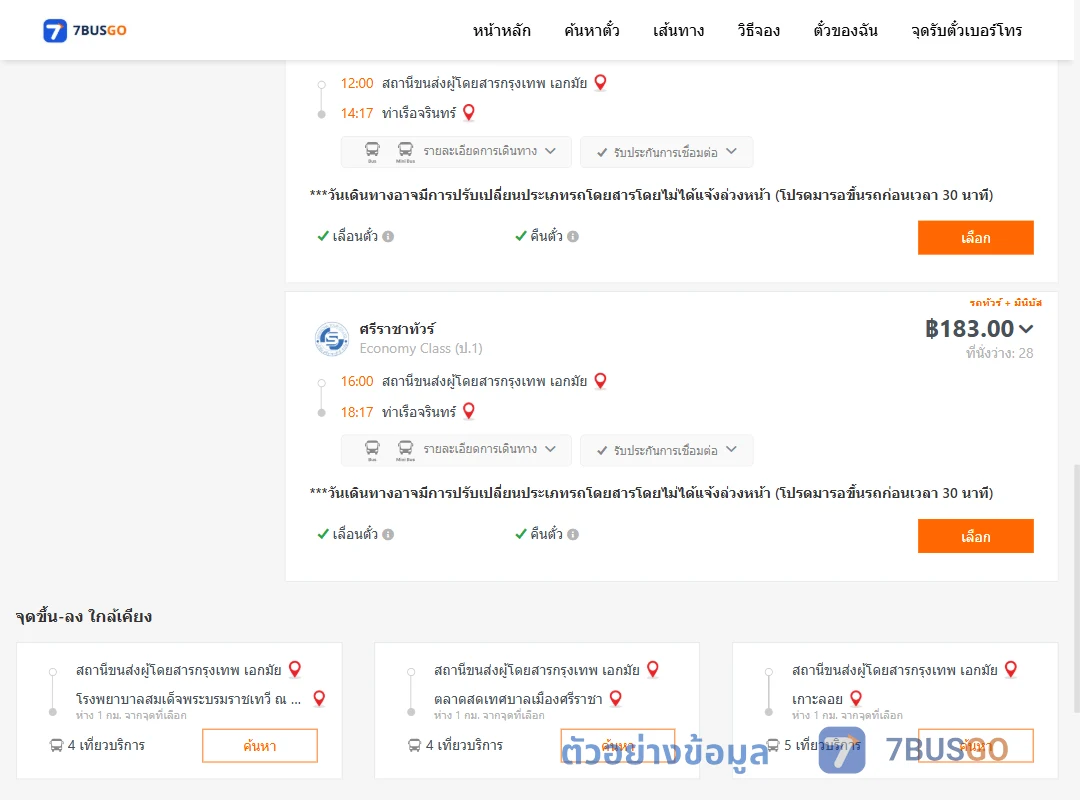Click bus icon in 16:00 trip details bar

372,450
